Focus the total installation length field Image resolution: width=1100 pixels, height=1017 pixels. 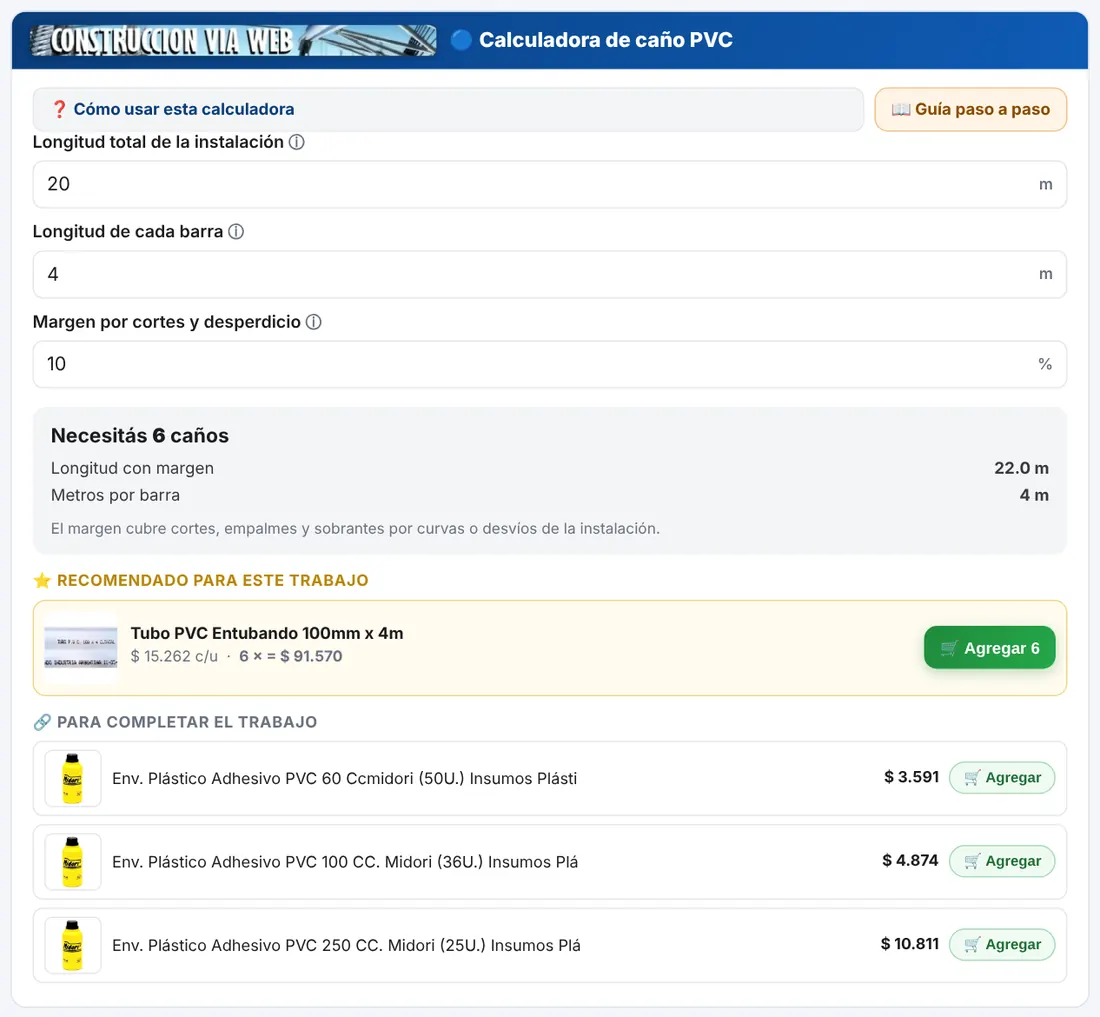(x=550, y=184)
